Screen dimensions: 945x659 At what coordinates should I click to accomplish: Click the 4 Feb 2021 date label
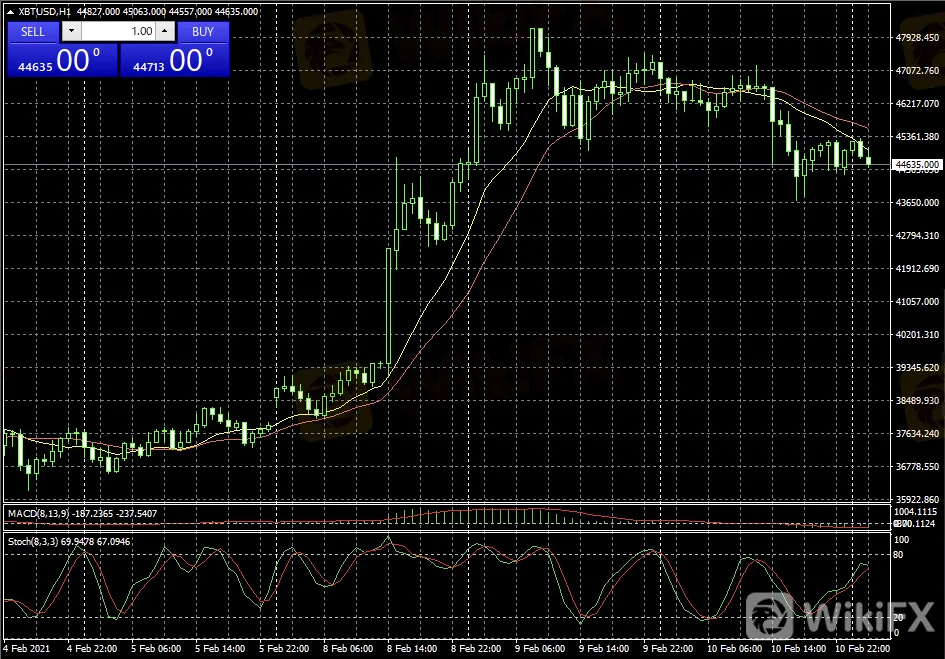coord(26,648)
